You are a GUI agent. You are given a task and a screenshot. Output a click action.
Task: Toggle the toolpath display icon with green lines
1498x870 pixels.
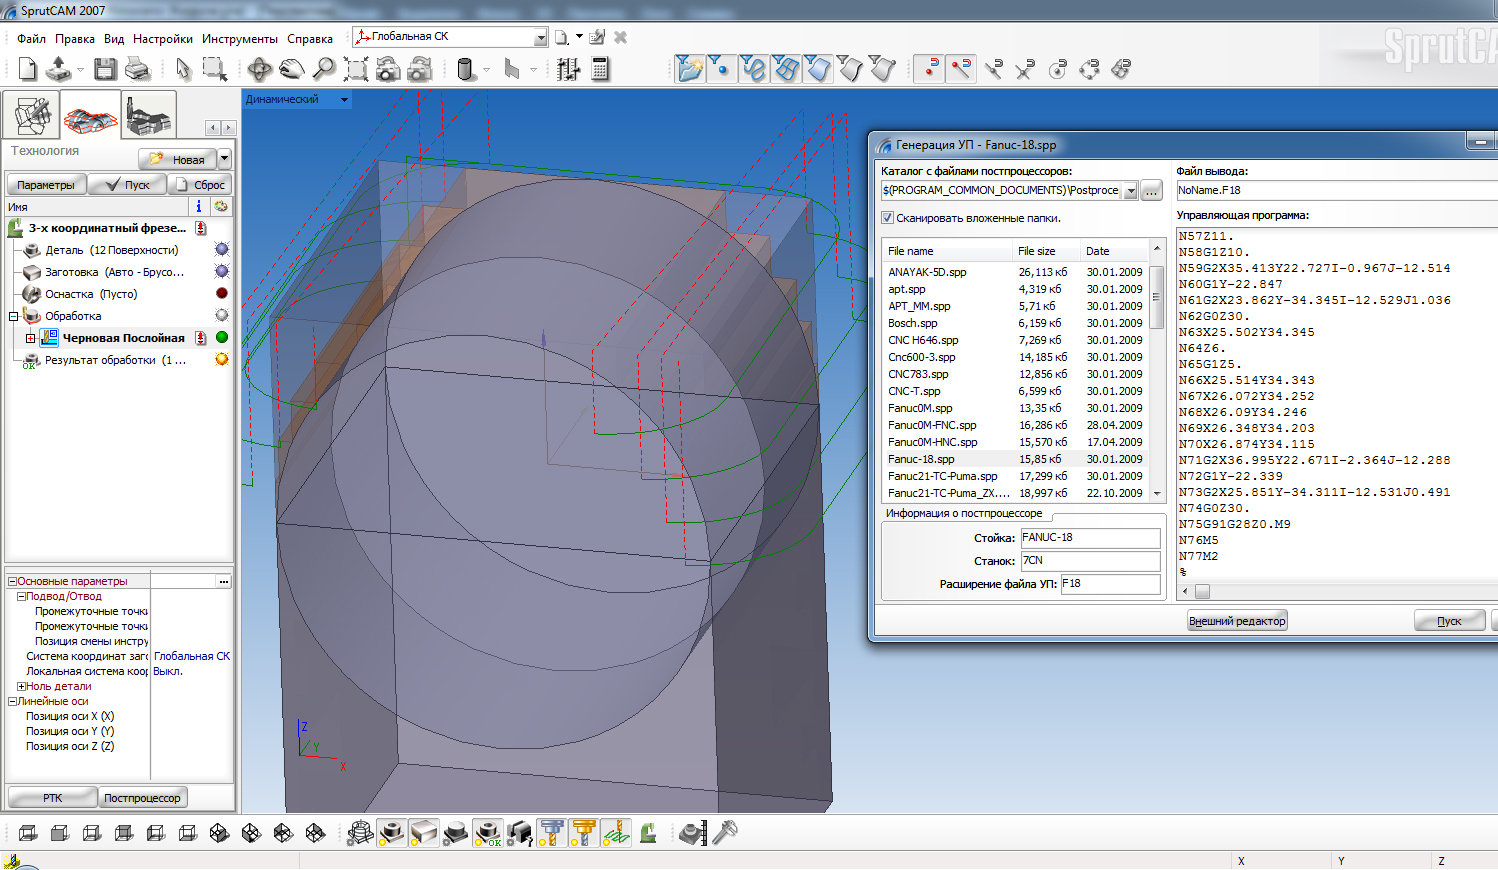click(616, 832)
